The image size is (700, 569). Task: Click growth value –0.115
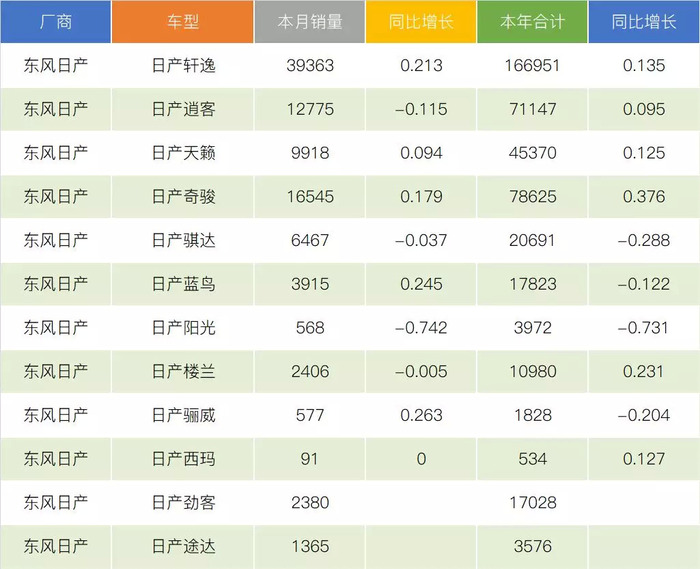pos(421,109)
